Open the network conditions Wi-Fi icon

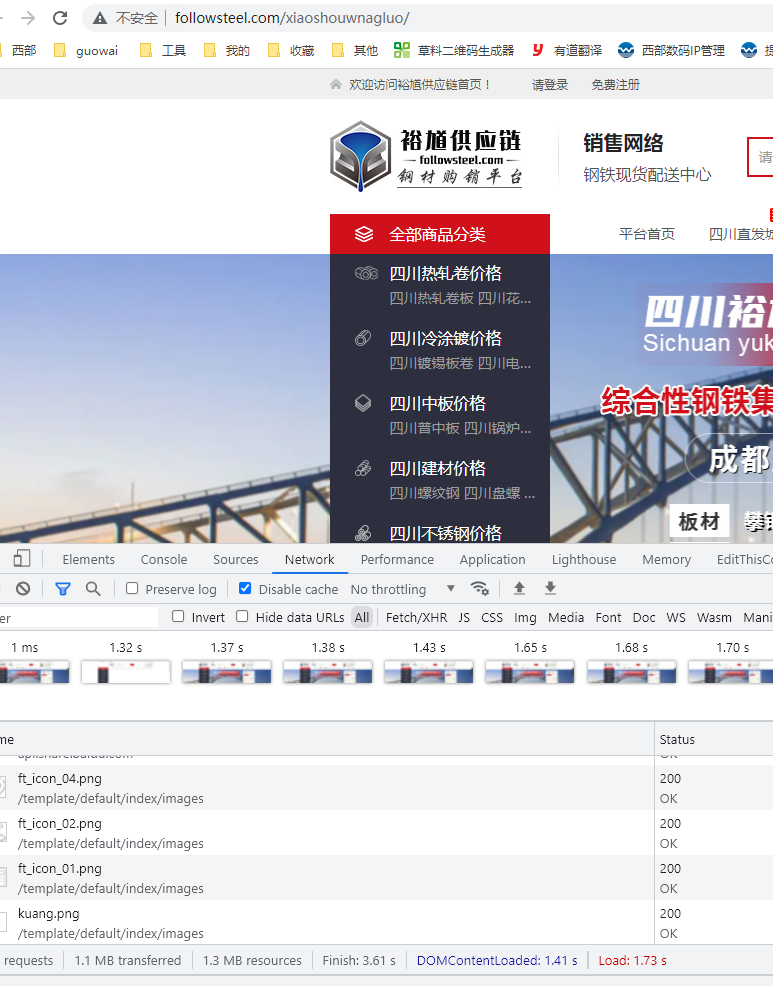coord(480,589)
